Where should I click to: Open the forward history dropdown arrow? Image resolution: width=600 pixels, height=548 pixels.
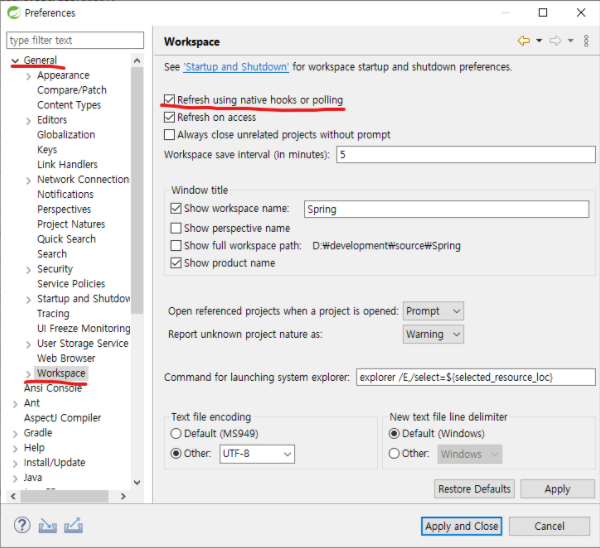click(x=571, y=41)
